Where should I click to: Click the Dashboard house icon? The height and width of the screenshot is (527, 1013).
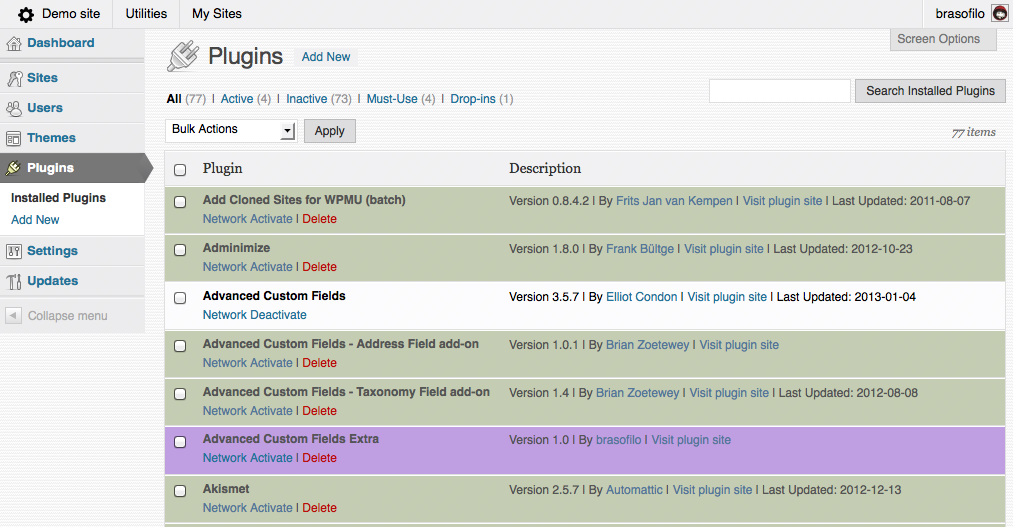(14, 43)
